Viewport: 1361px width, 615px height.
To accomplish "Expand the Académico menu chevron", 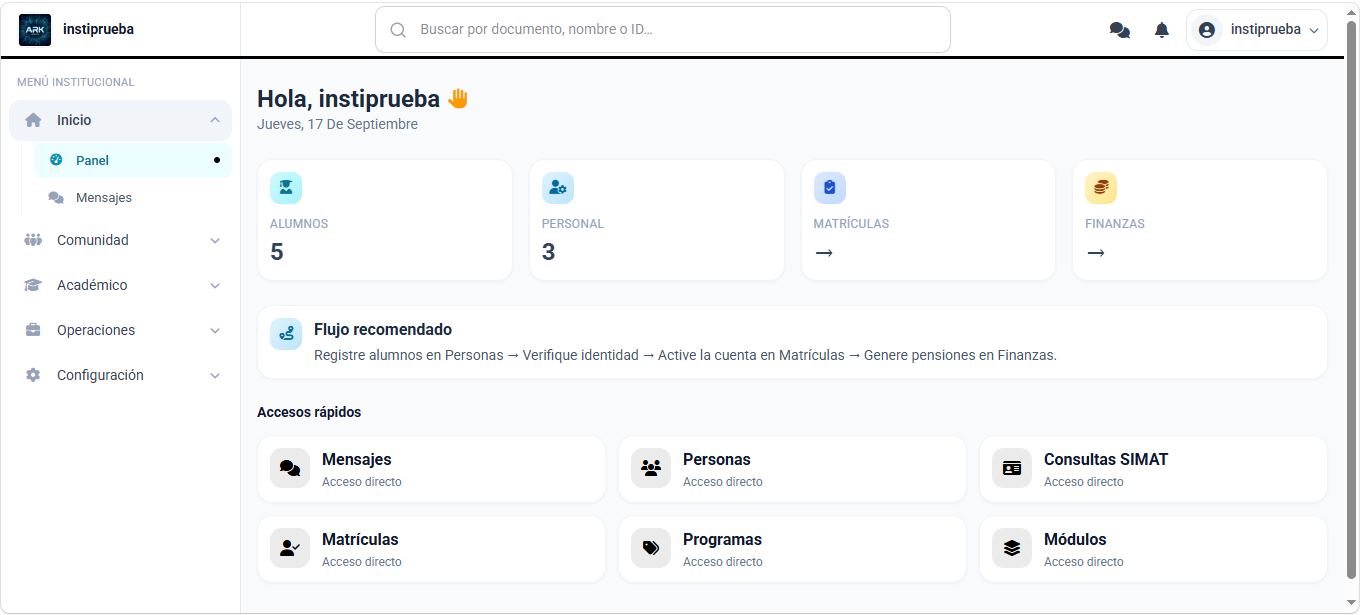I will coord(215,285).
